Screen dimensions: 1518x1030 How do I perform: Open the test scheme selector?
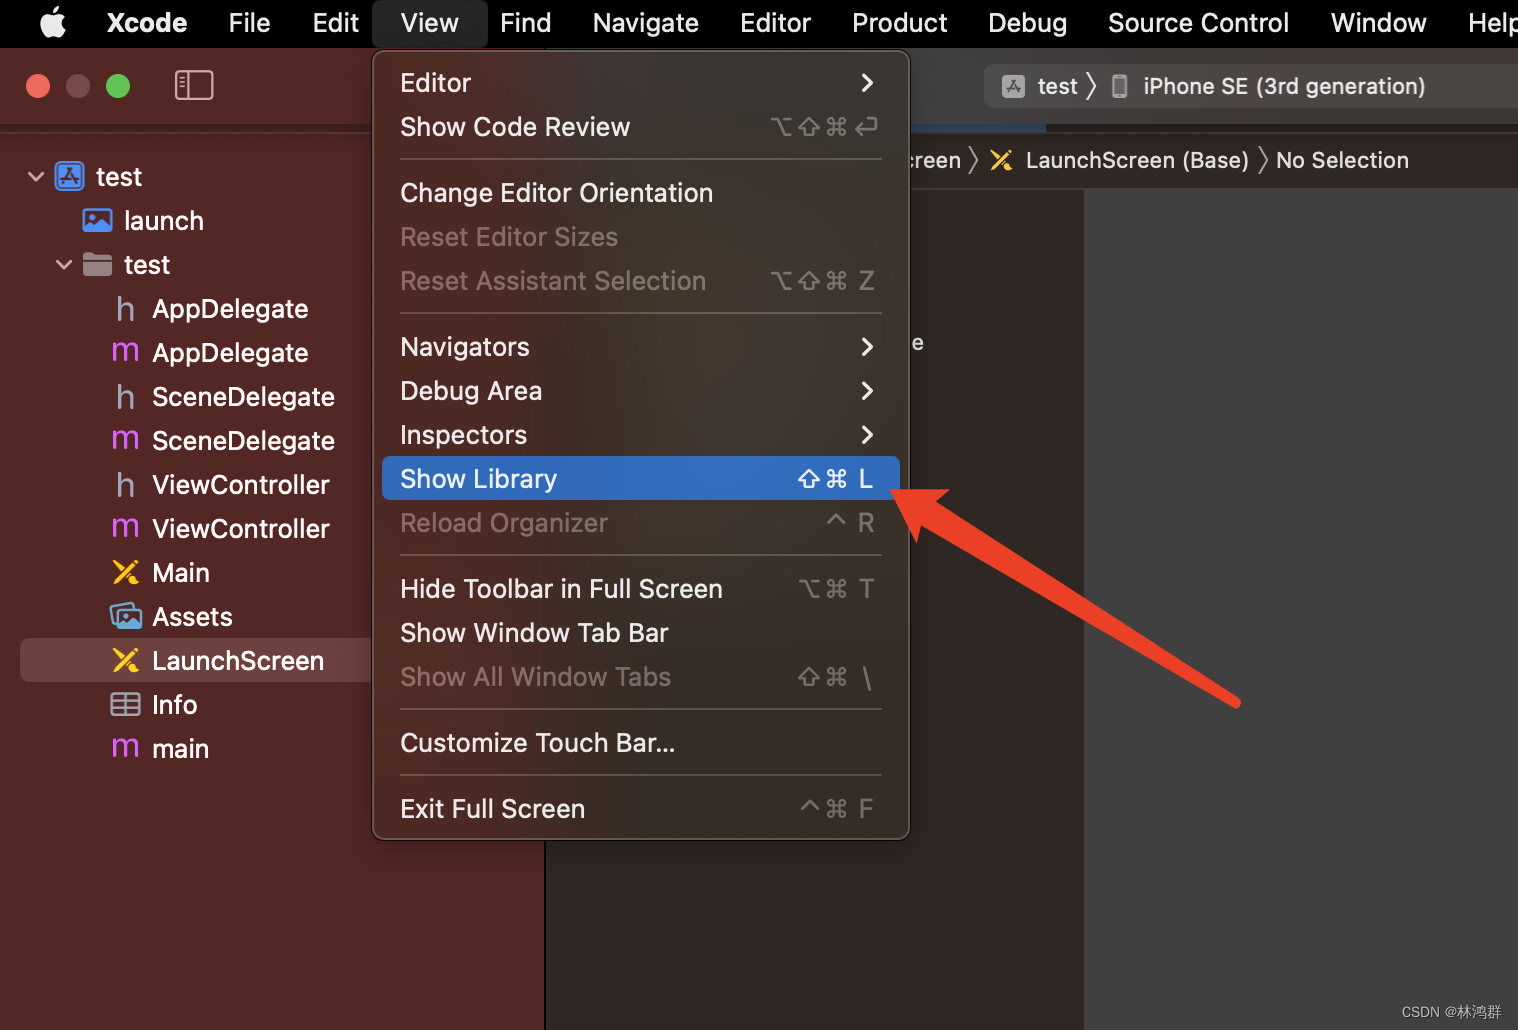(x=1057, y=86)
